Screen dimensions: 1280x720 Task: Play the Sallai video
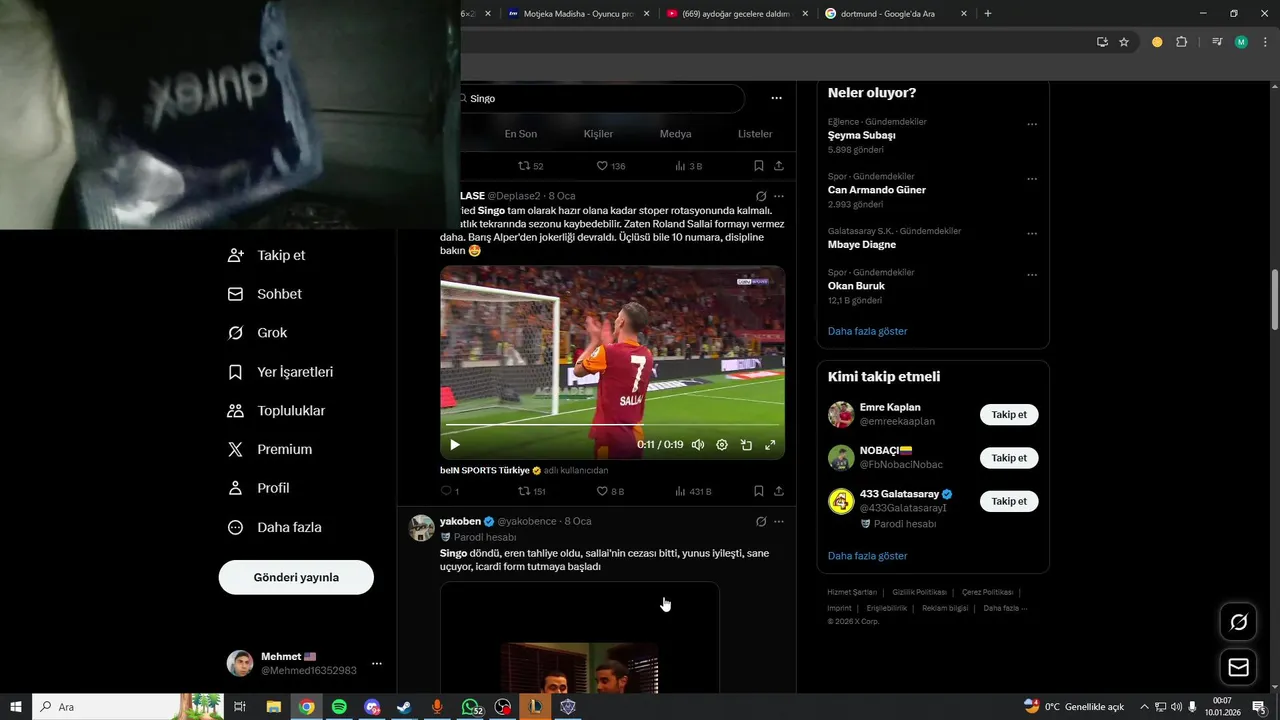[x=455, y=445]
